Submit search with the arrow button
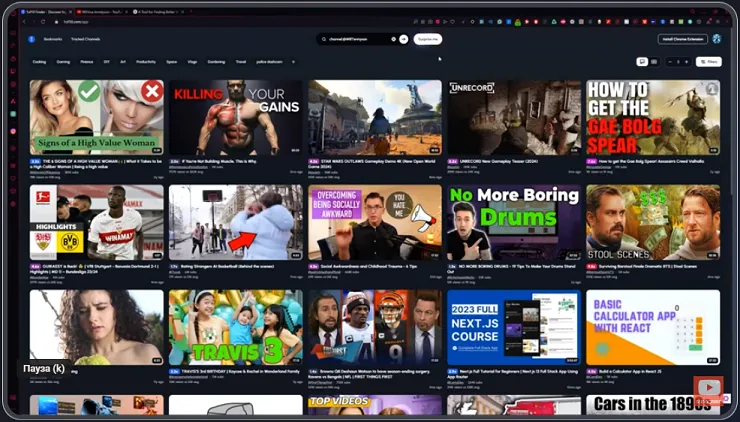This screenshot has width=740, height=422. coord(404,39)
